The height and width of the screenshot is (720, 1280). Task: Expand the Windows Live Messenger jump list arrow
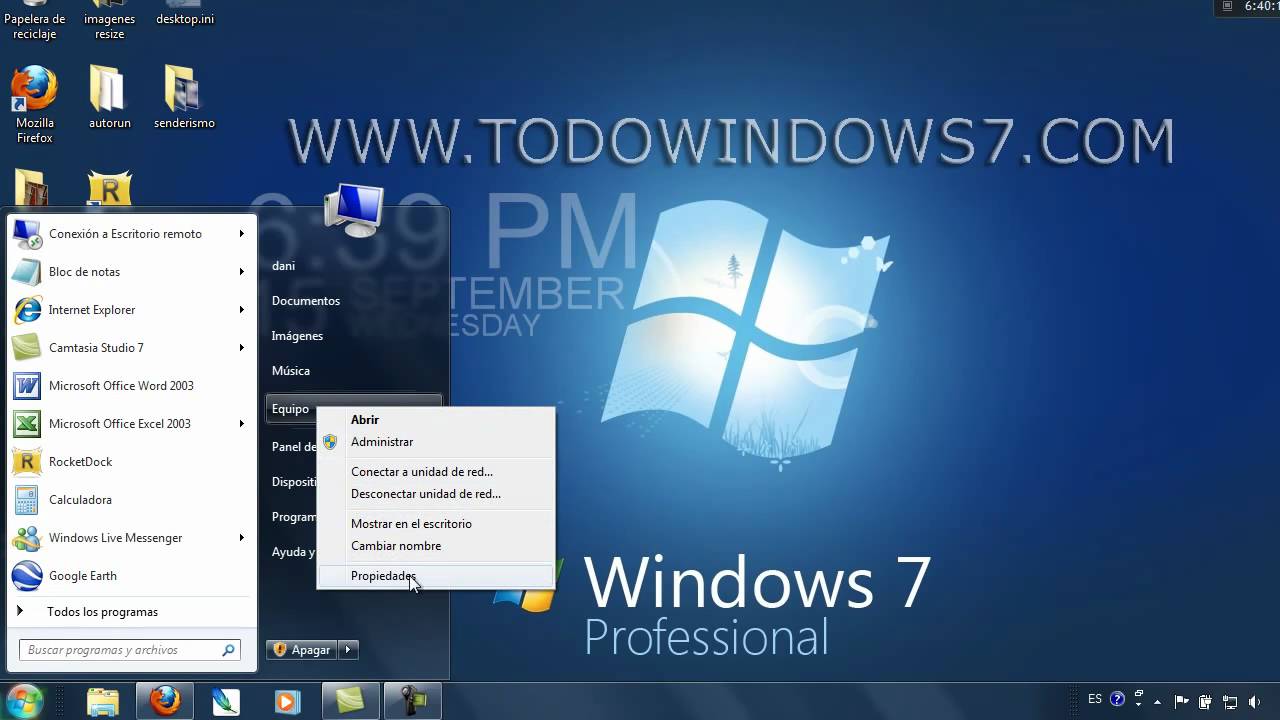pyautogui.click(x=241, y=538)
